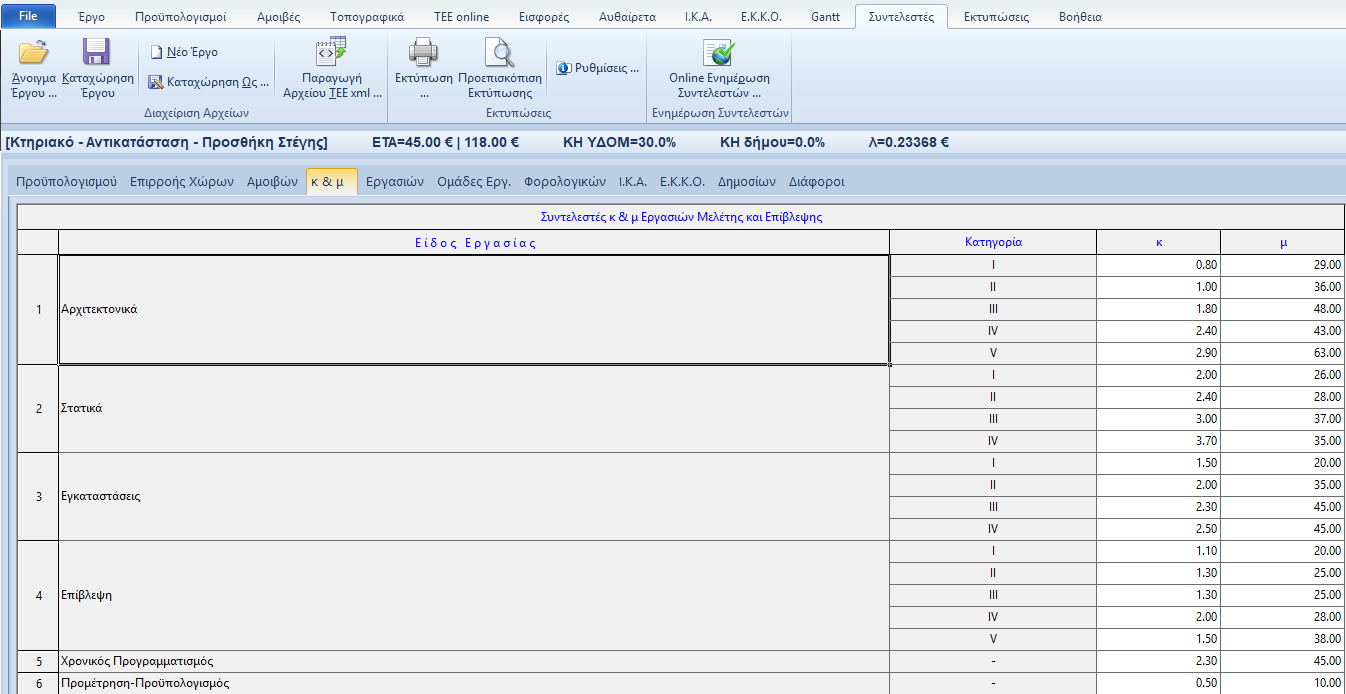1346x694 pixels.
Task: Select the Φορολογικών sub-tab
Action: (x=564, y=182)
